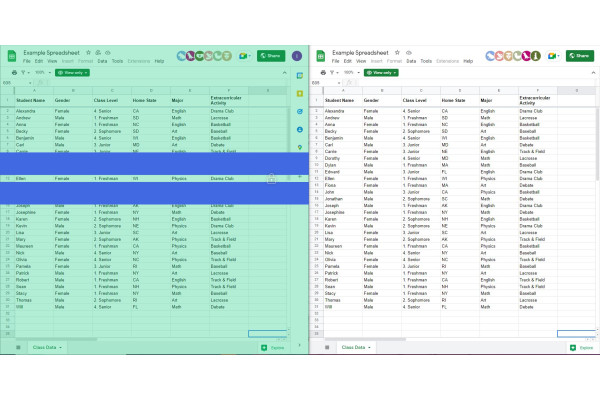This screenshot has height=400, width=600.
Task: Print from the green-tinted window toolbar
Action: pyautogui.click(x=15, y=72)
